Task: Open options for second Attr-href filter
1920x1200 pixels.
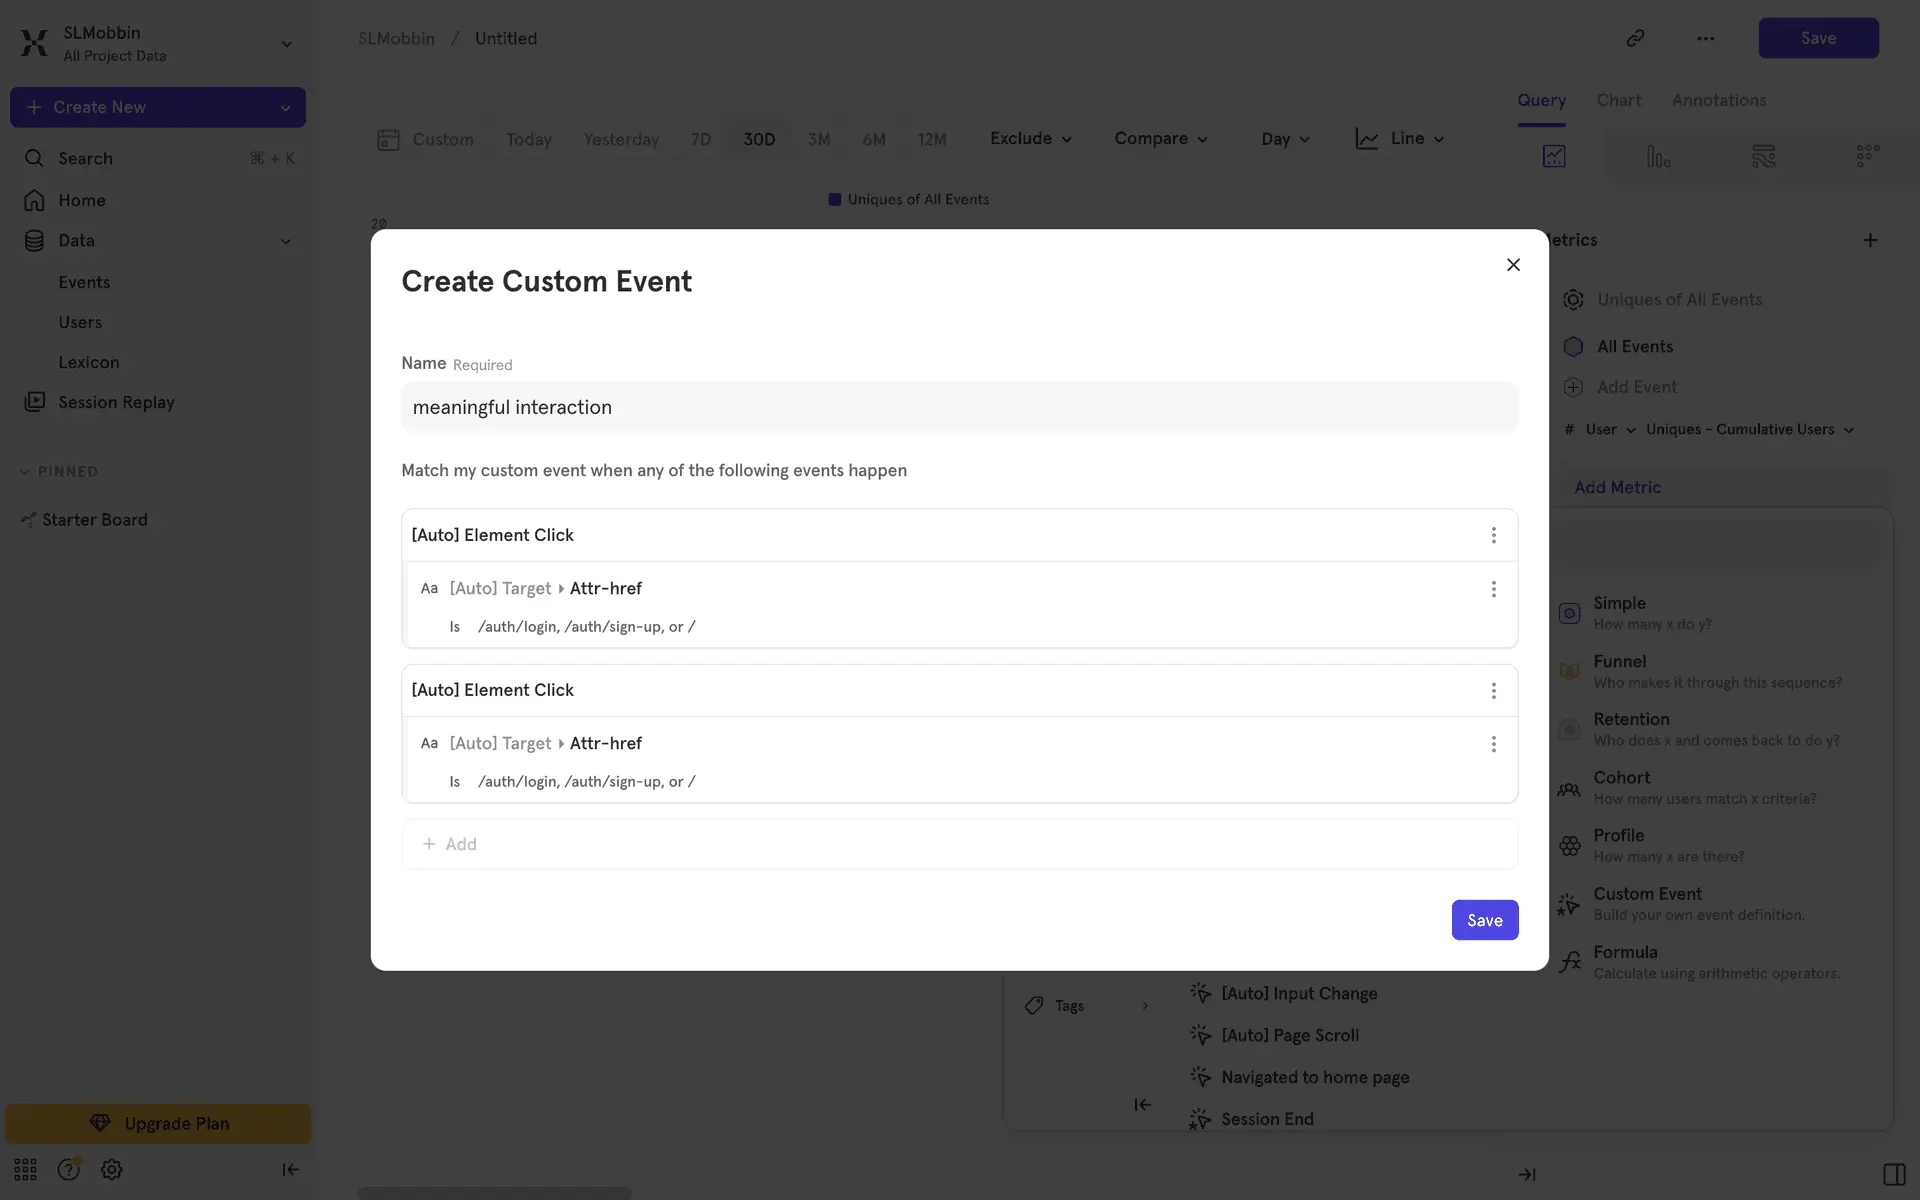Action: [1493, 744]
